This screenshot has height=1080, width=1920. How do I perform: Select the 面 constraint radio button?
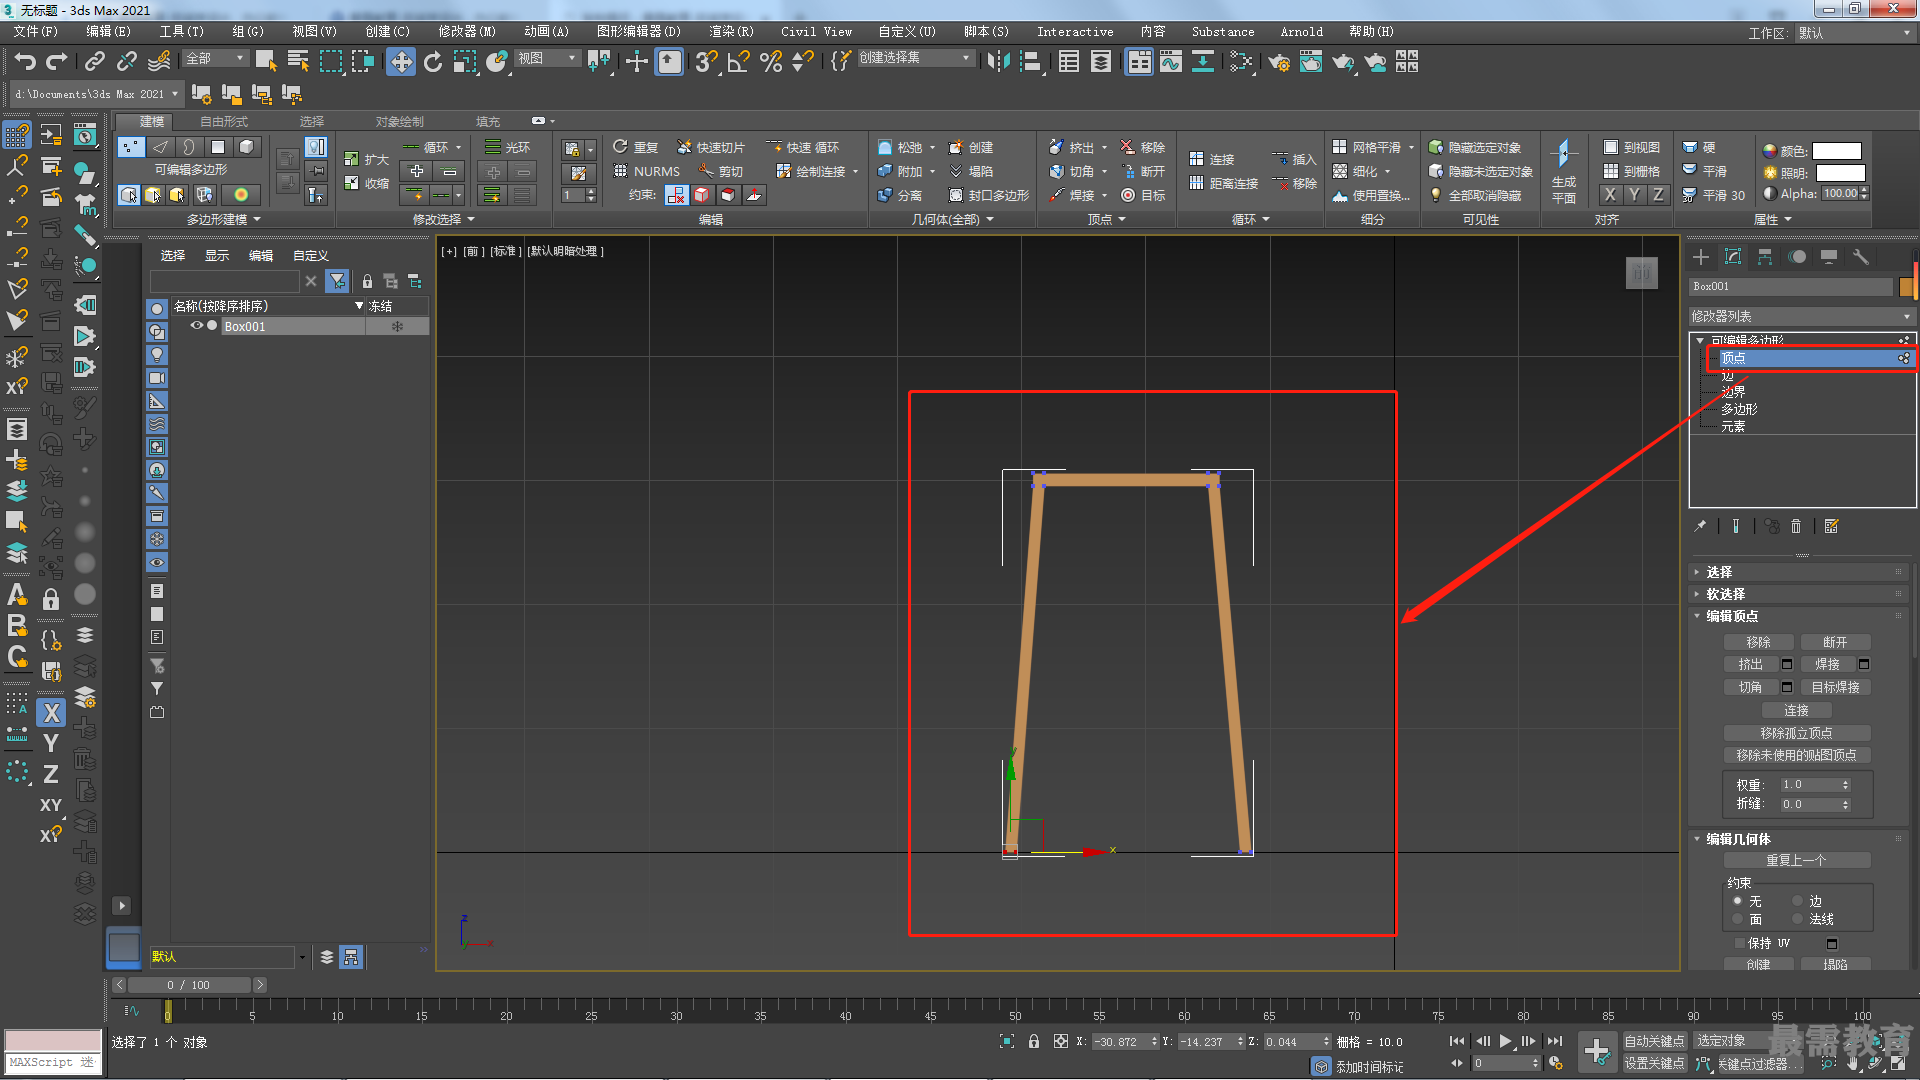pyautogui.click(x=1738, y=919)
